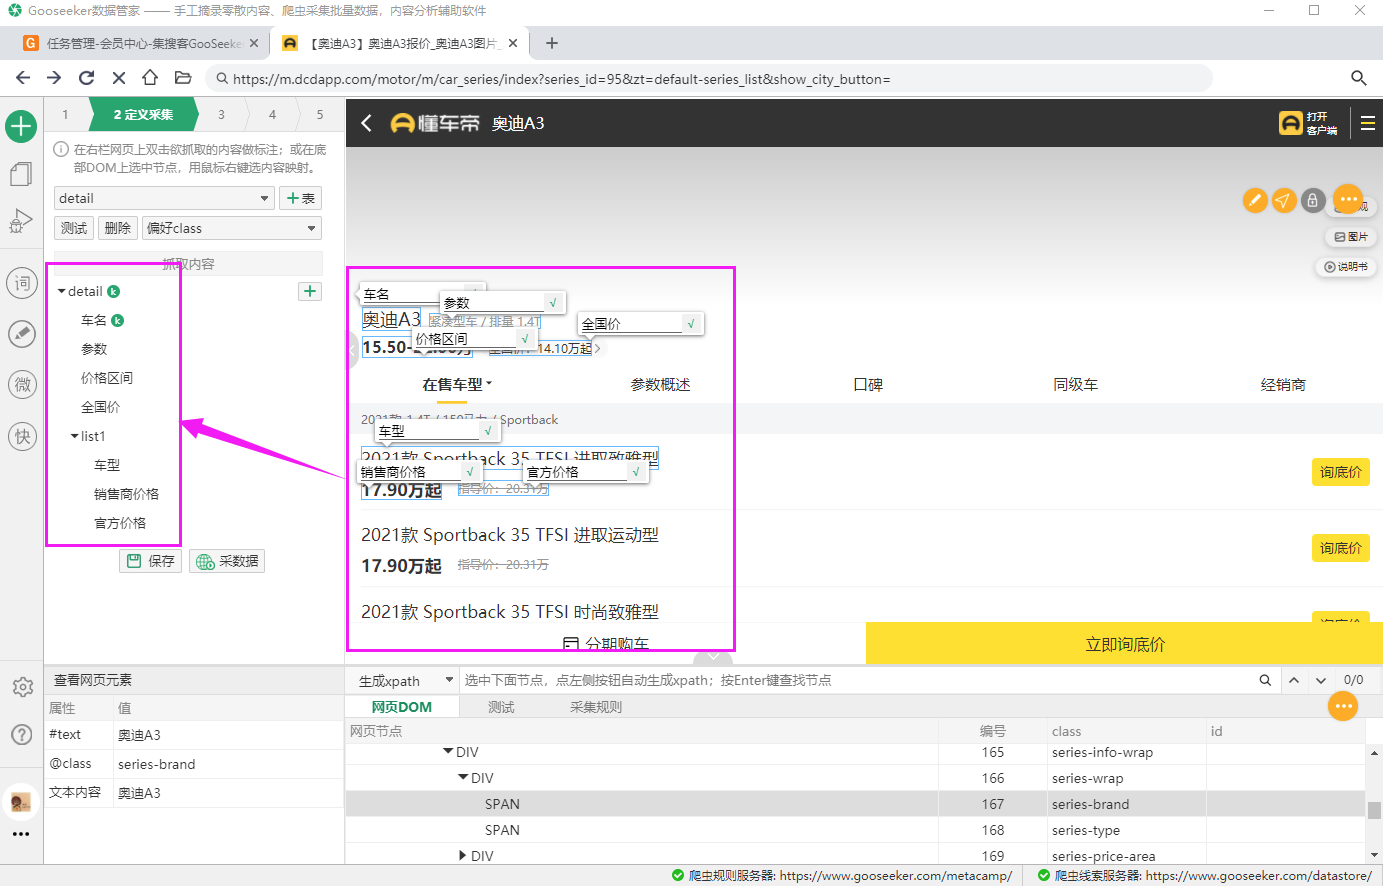Screen dimensions: 1383x886
Task: Go to previous xpath match
Action: 1294,680
